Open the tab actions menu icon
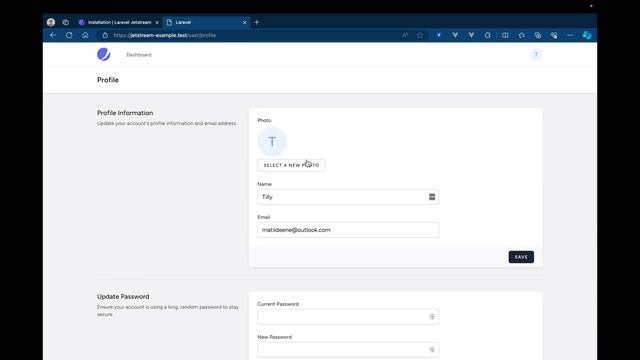 [x=66, y=22]
